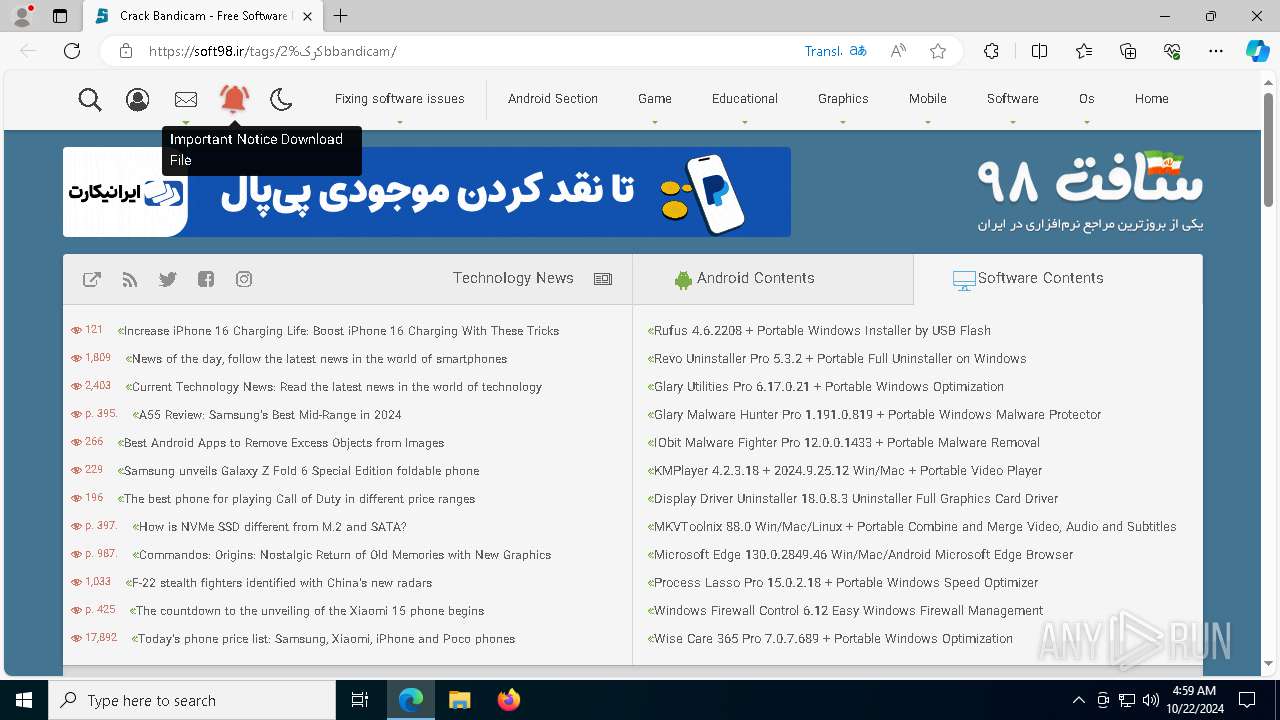Expand the Fixing software issues menu
This screenshot has width=1280, height=720.
[x=399, y=99]
